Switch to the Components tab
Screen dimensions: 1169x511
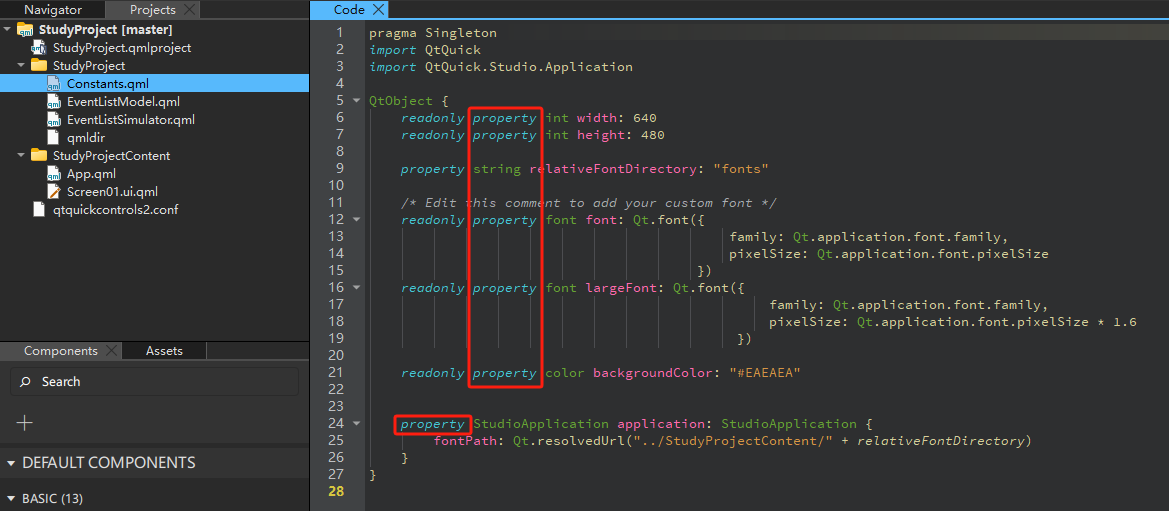(x=60, y=351)
